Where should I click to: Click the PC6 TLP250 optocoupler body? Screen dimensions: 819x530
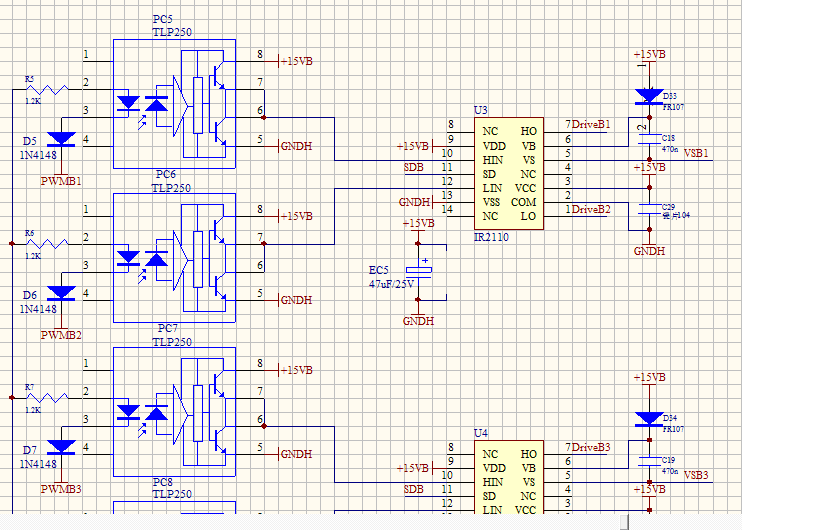point(174,258)
